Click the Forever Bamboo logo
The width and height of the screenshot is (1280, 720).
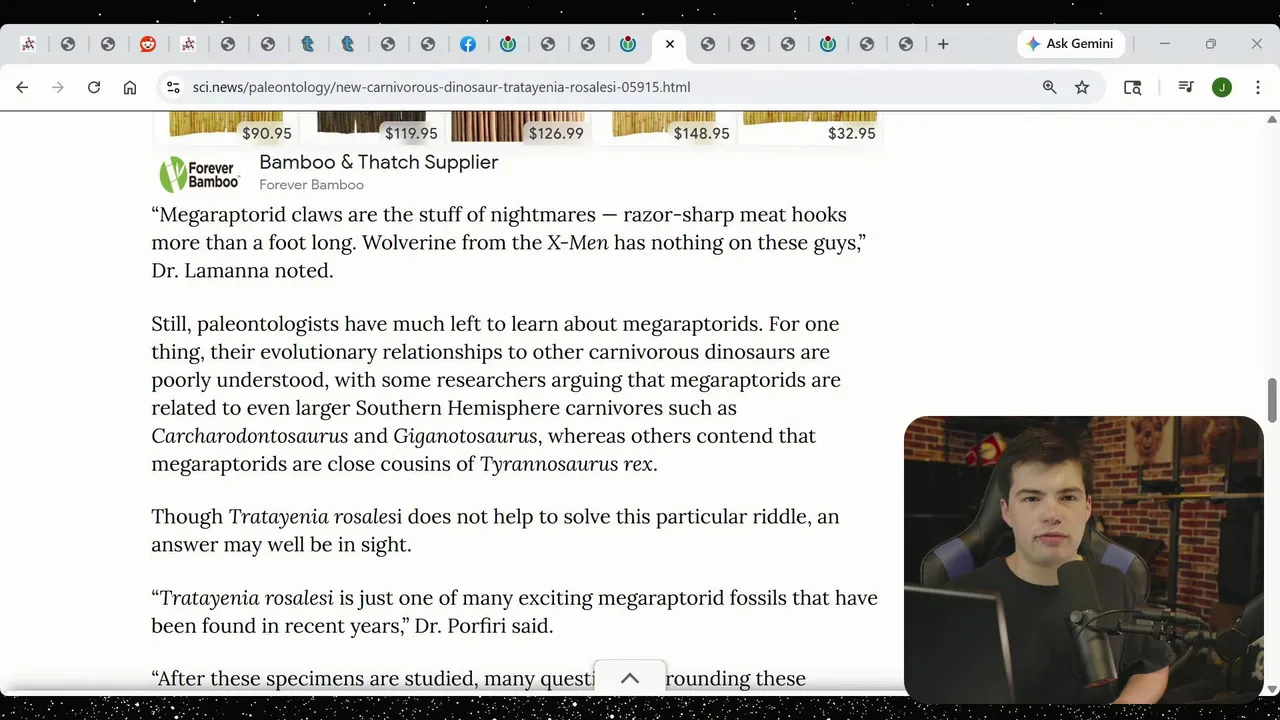point(200,174)
